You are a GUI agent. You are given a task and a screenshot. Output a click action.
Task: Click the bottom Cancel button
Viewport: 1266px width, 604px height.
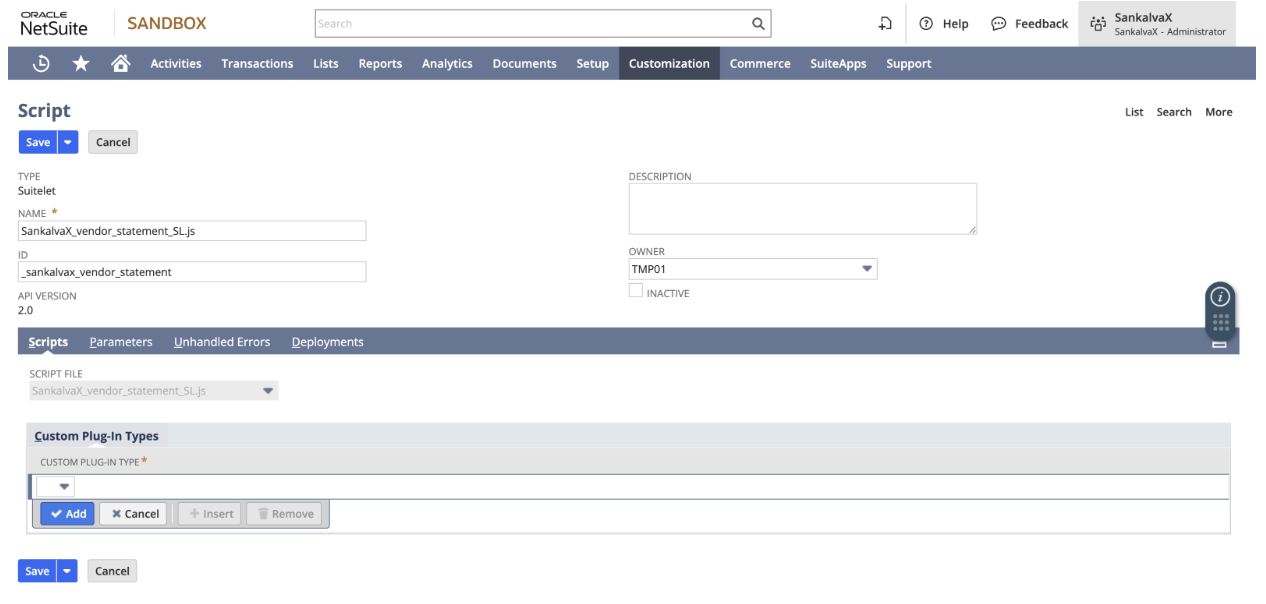click(112, 571)
